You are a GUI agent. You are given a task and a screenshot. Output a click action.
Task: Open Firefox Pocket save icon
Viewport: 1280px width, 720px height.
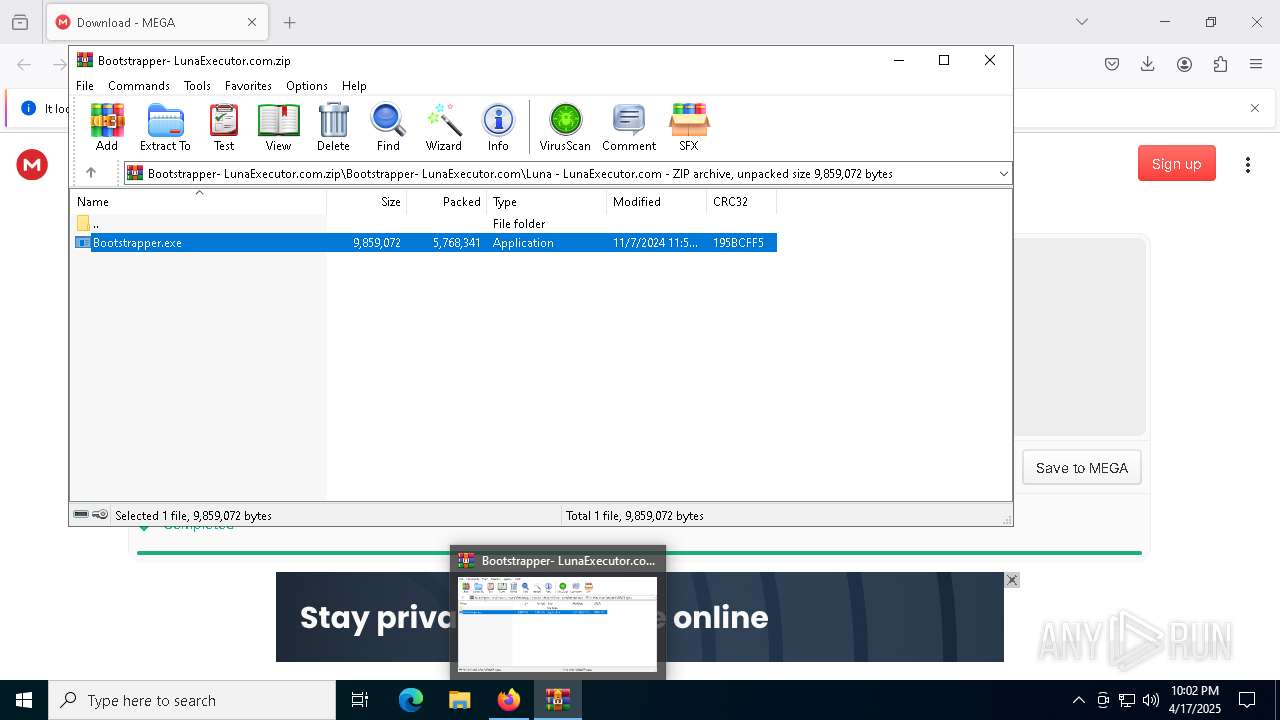pyautogui.click(x=1112, y=64)
